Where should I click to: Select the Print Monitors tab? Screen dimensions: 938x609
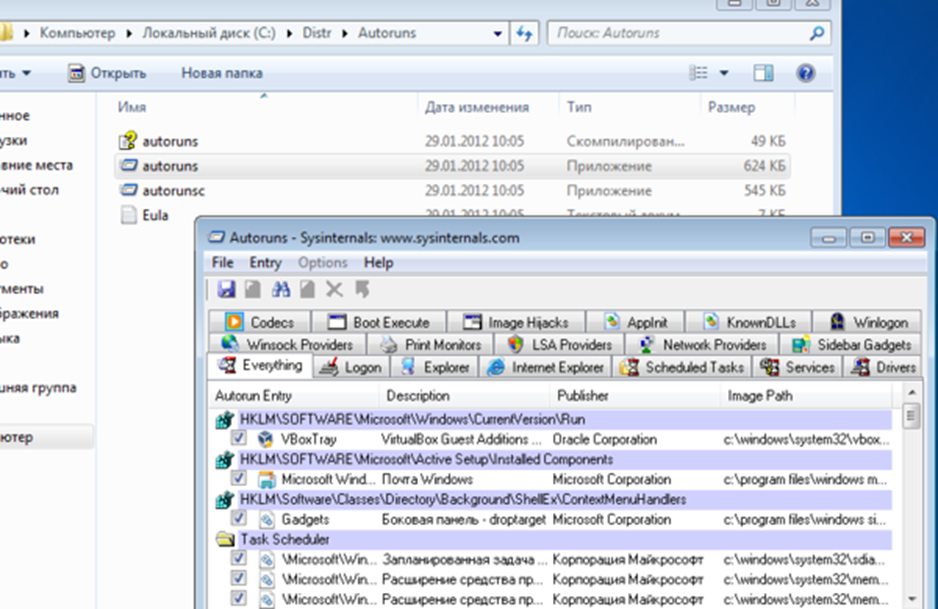(x=430, y=345)
